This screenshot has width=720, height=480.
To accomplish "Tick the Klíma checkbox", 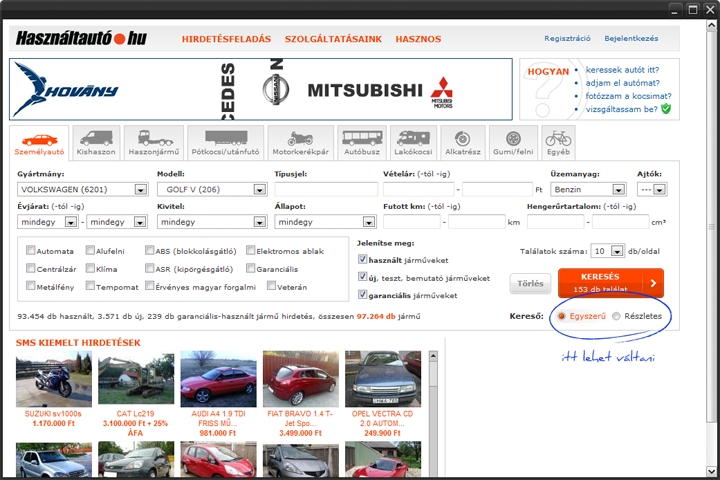I will [91, 269].
